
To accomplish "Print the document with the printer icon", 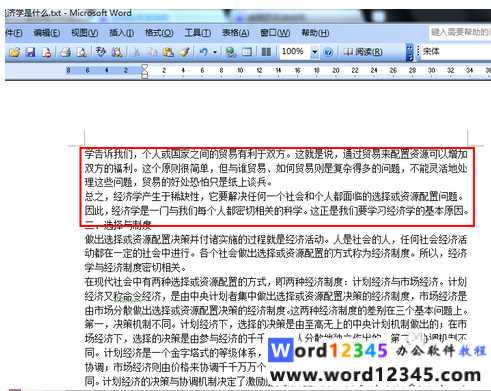I will point(66,52).
